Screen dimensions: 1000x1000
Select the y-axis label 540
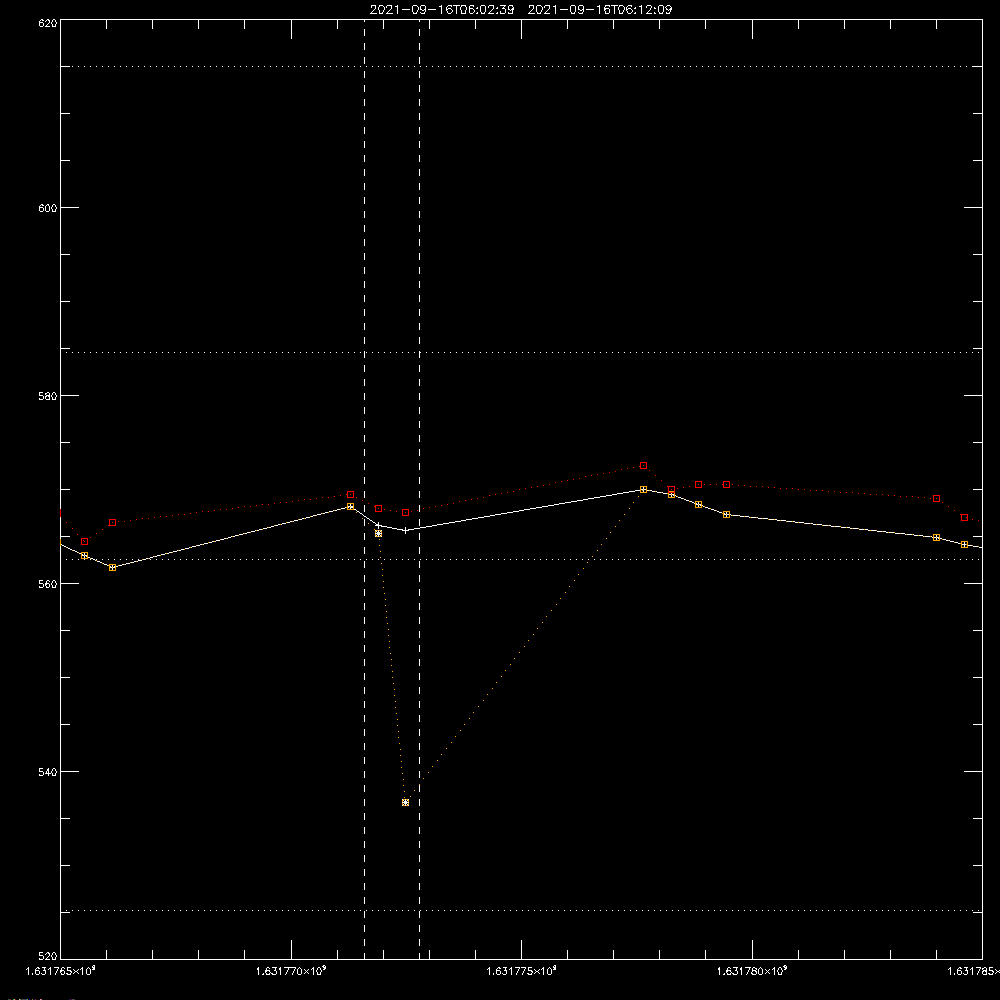click(x=48, y=772)
